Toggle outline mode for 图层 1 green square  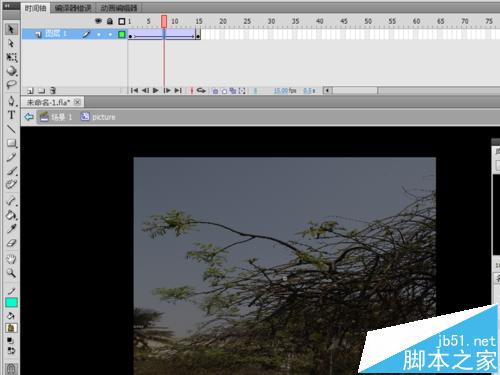click(122, 34)
